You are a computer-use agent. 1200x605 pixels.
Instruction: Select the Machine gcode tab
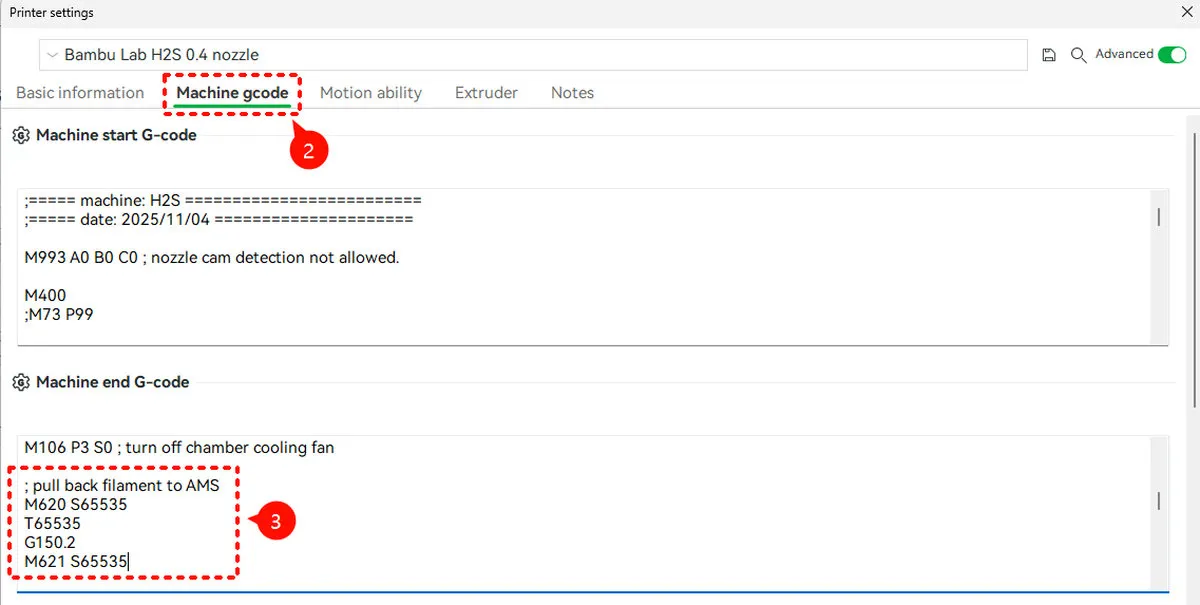tap(233, 93)
